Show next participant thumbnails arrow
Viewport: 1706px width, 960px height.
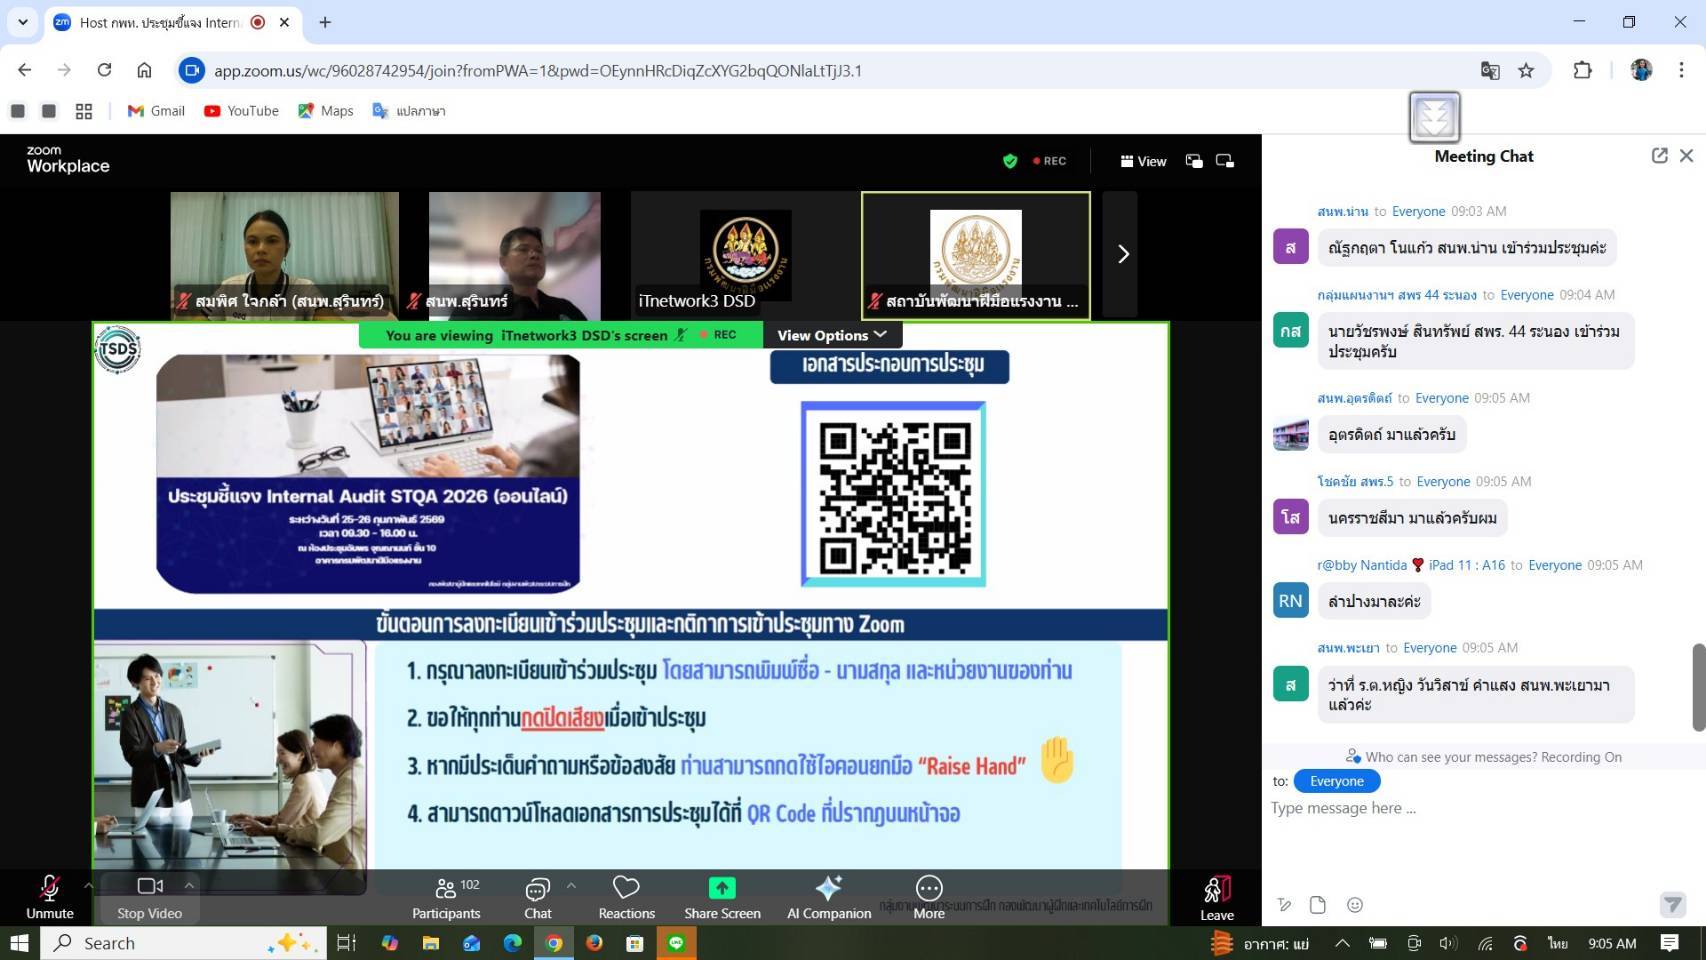[x=1122, y=254]
